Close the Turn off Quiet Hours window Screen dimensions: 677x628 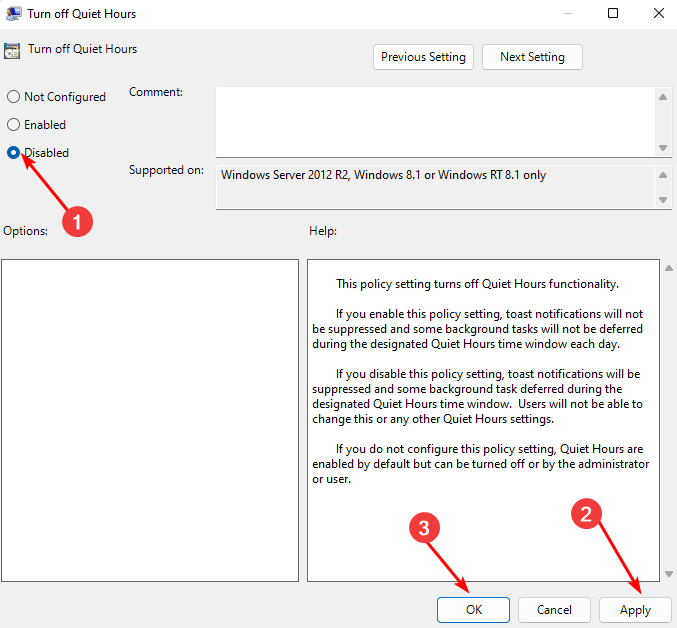(x=658, y=13)
